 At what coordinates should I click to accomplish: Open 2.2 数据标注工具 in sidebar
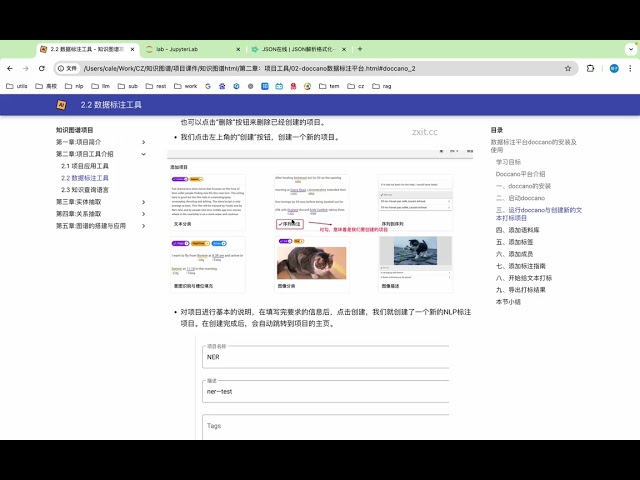[85, 178]
